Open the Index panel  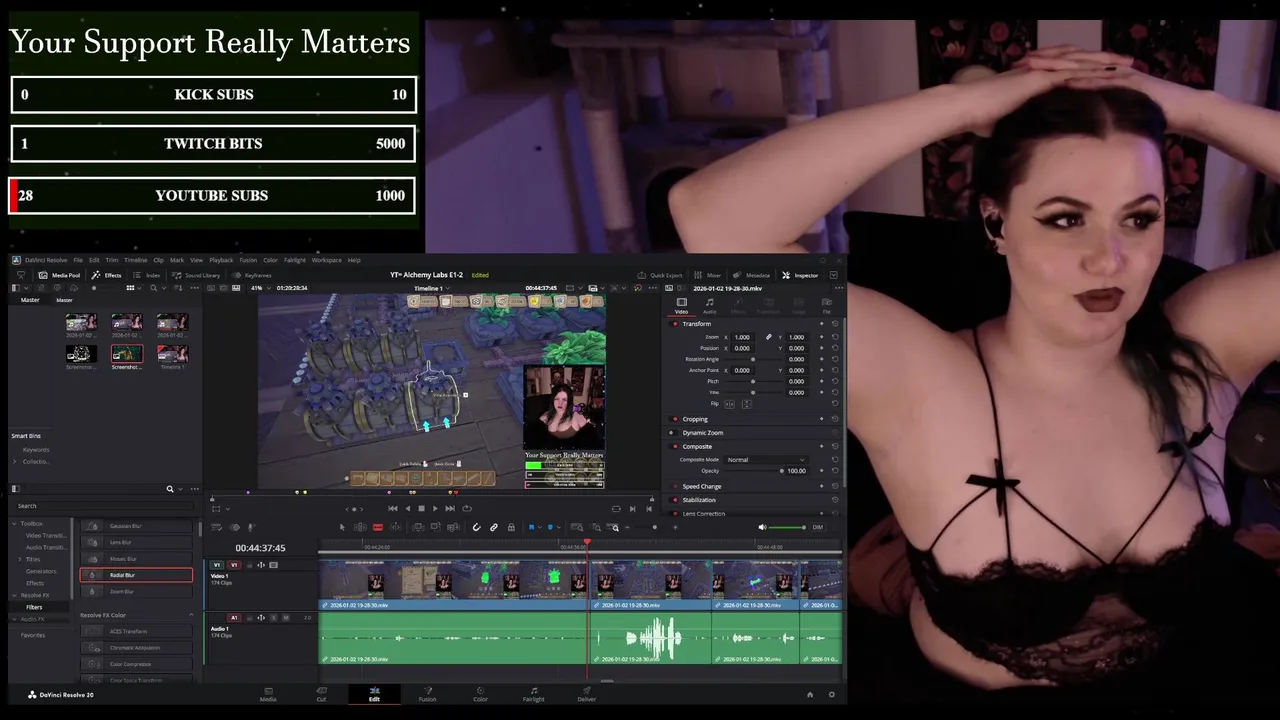point(147,275)
